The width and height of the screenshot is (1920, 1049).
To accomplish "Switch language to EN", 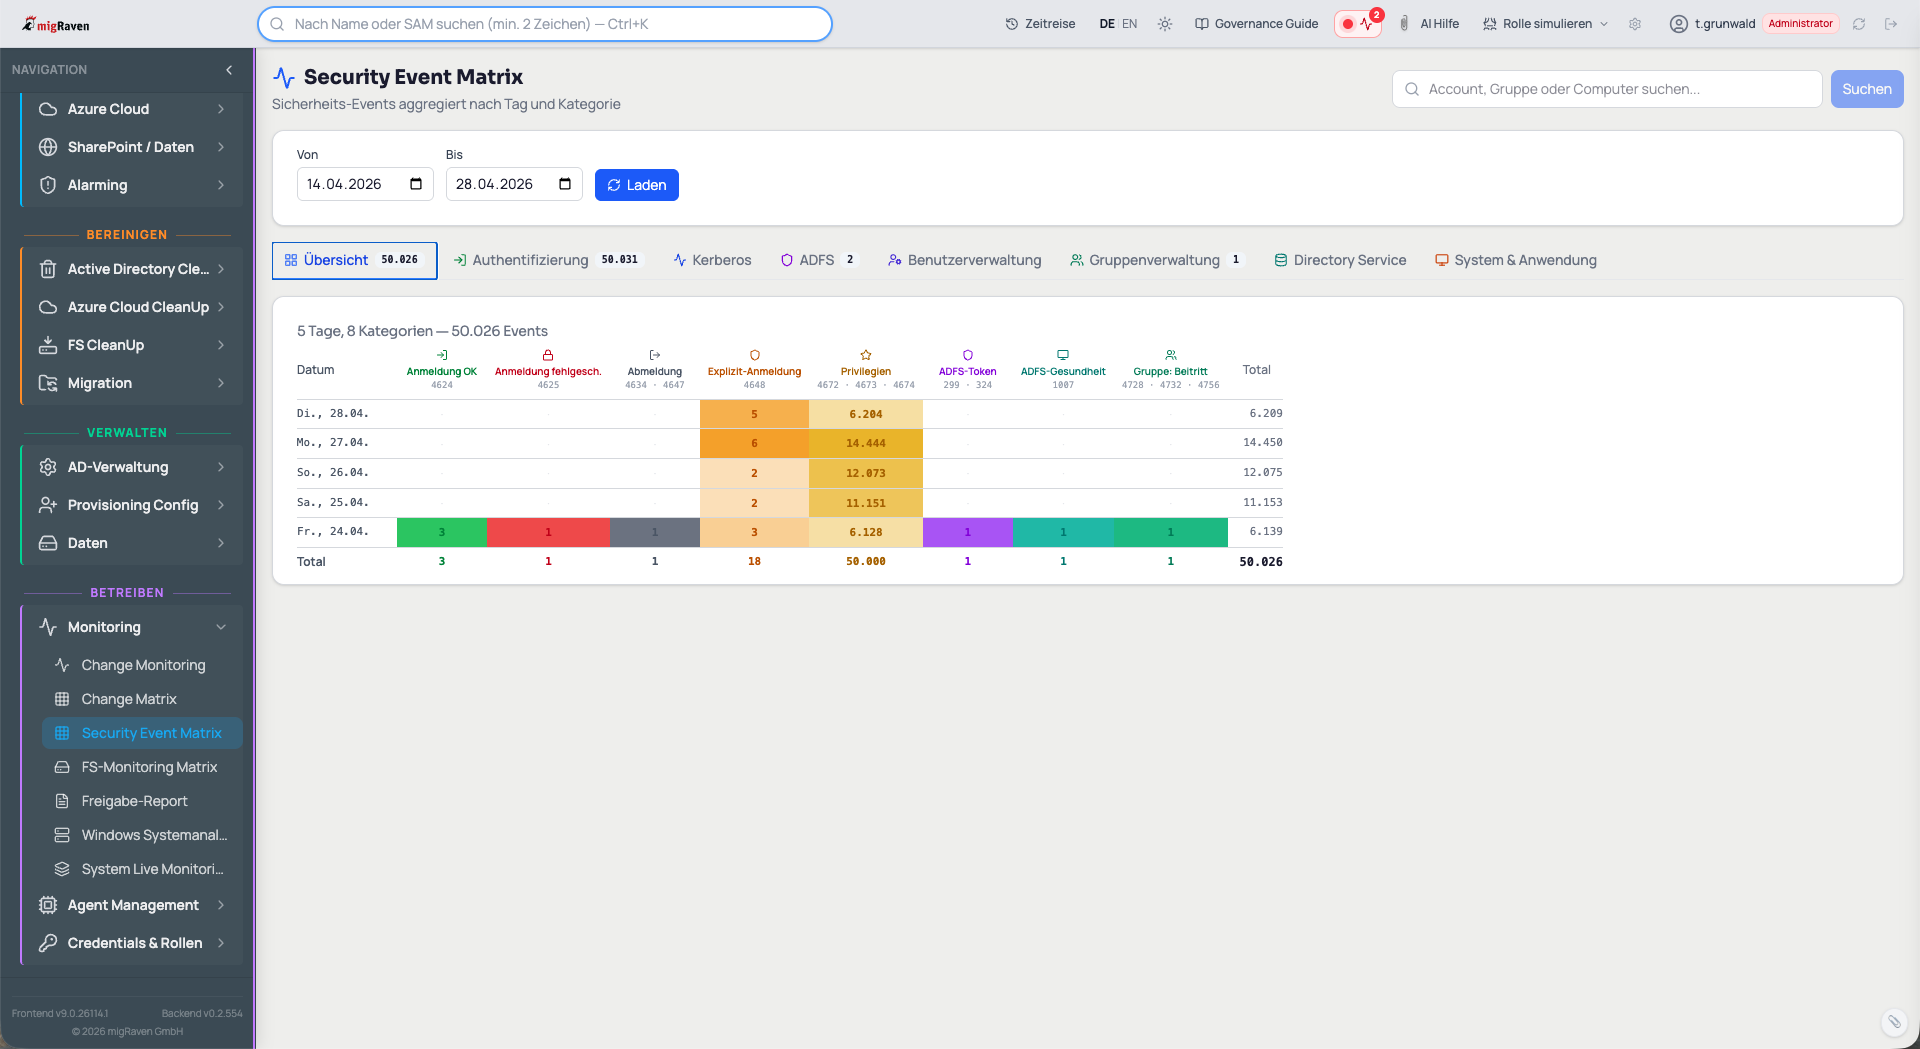I will [1130, 24].
